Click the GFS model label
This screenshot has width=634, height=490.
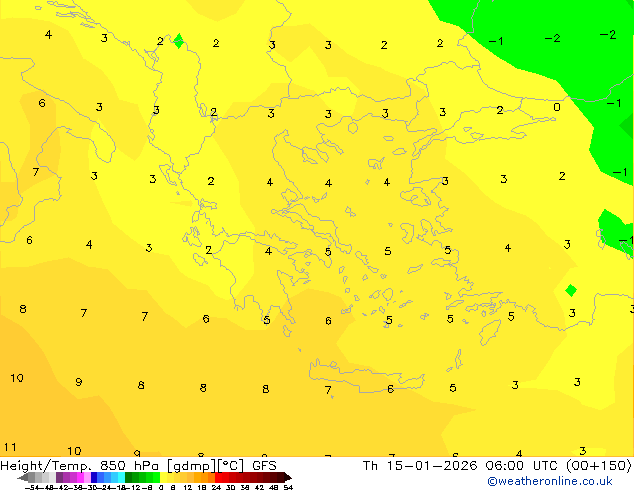click(x=264, y=466)
